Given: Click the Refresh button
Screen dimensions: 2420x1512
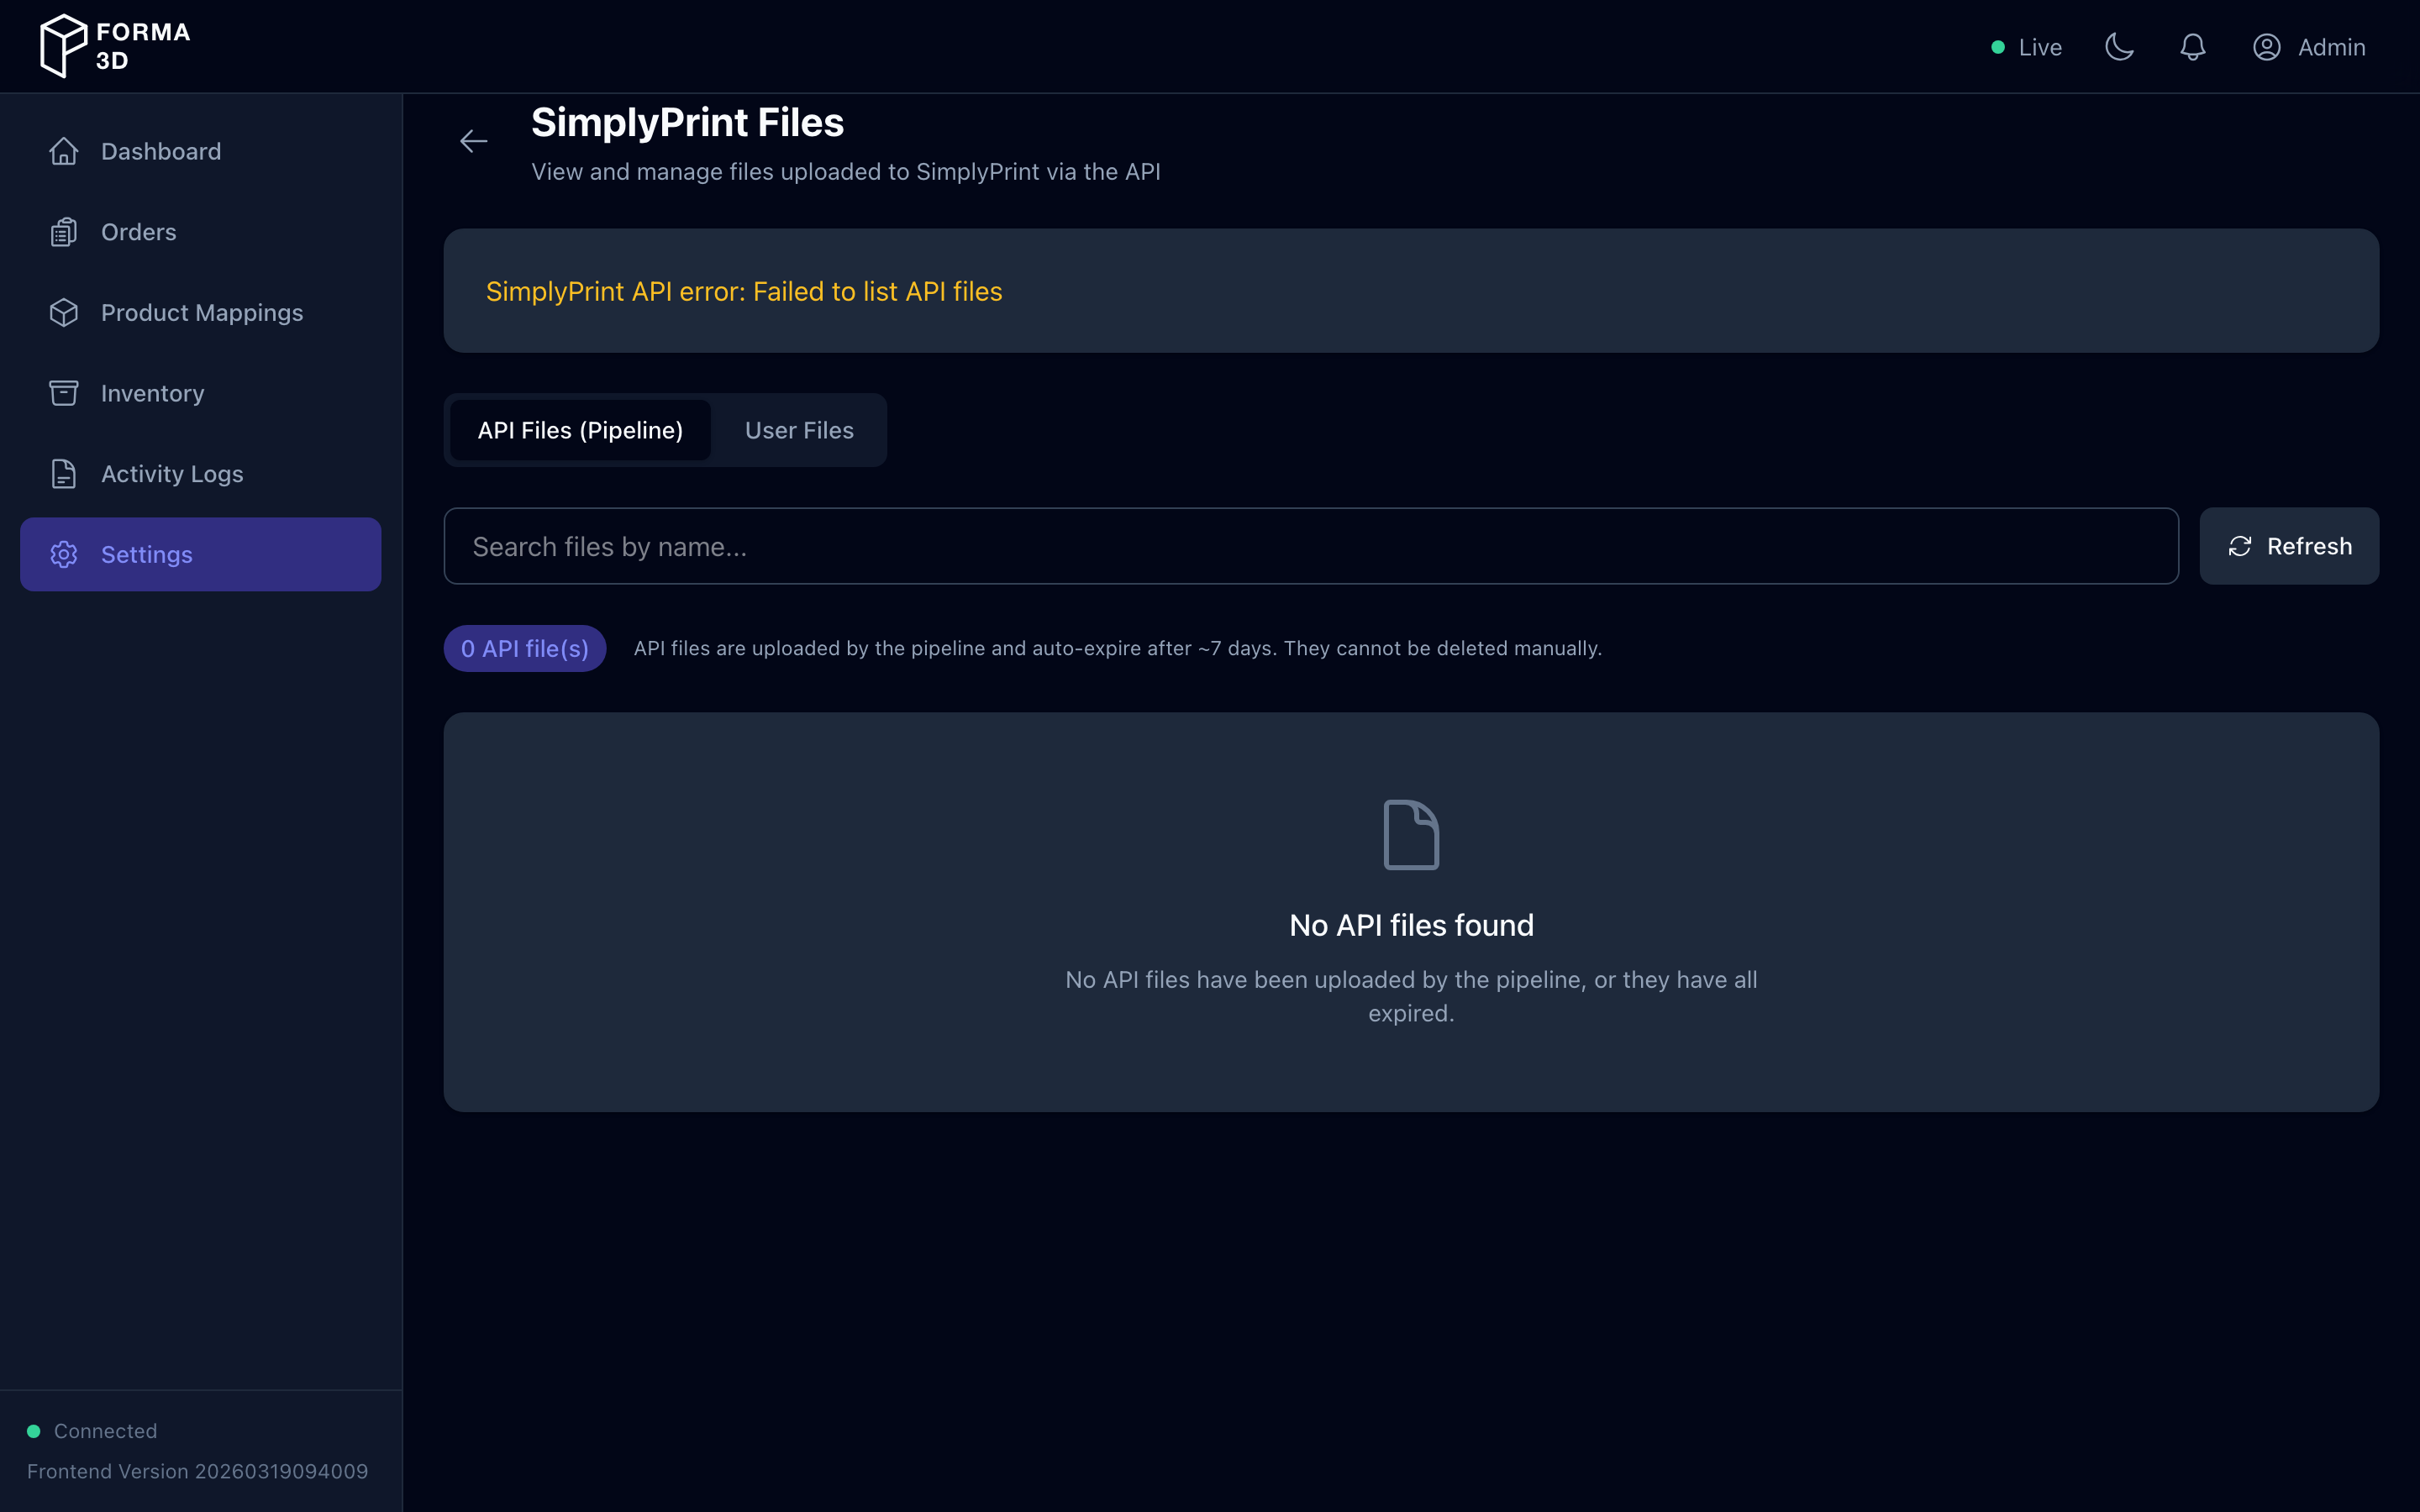Looking at the screenshot, I should (2289, 546).
